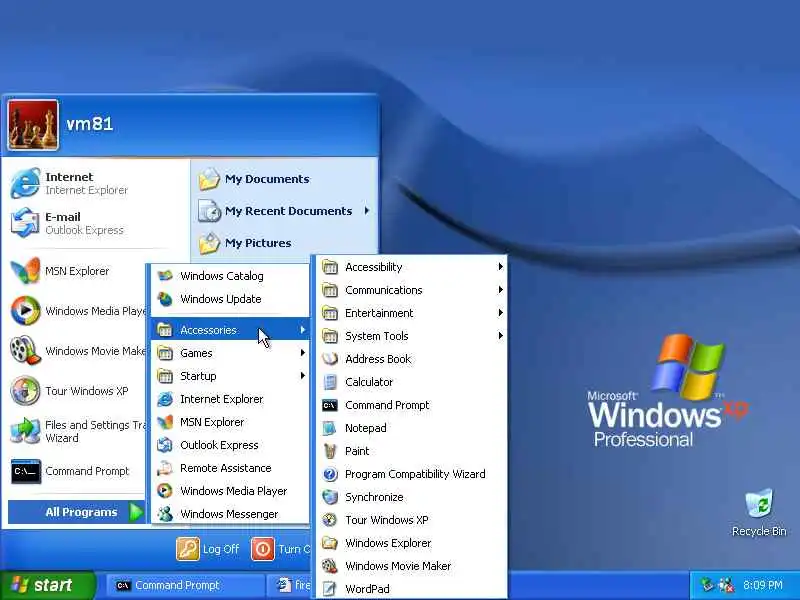Launch Notepad via its icon
800x600 pixels.
(330, 428)
